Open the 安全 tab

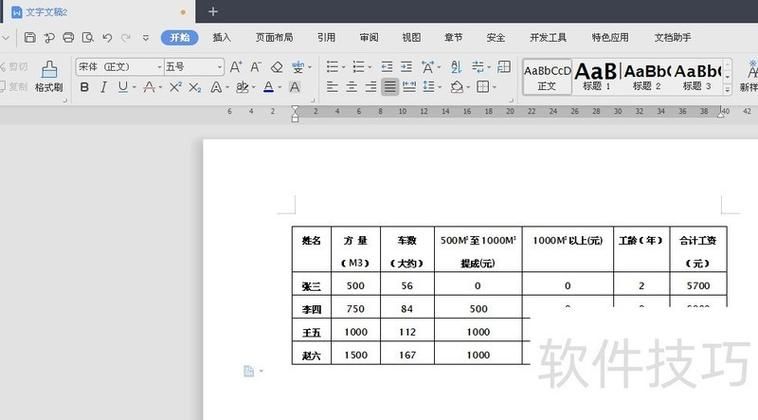pyautogui.click(x=496, y=38)
